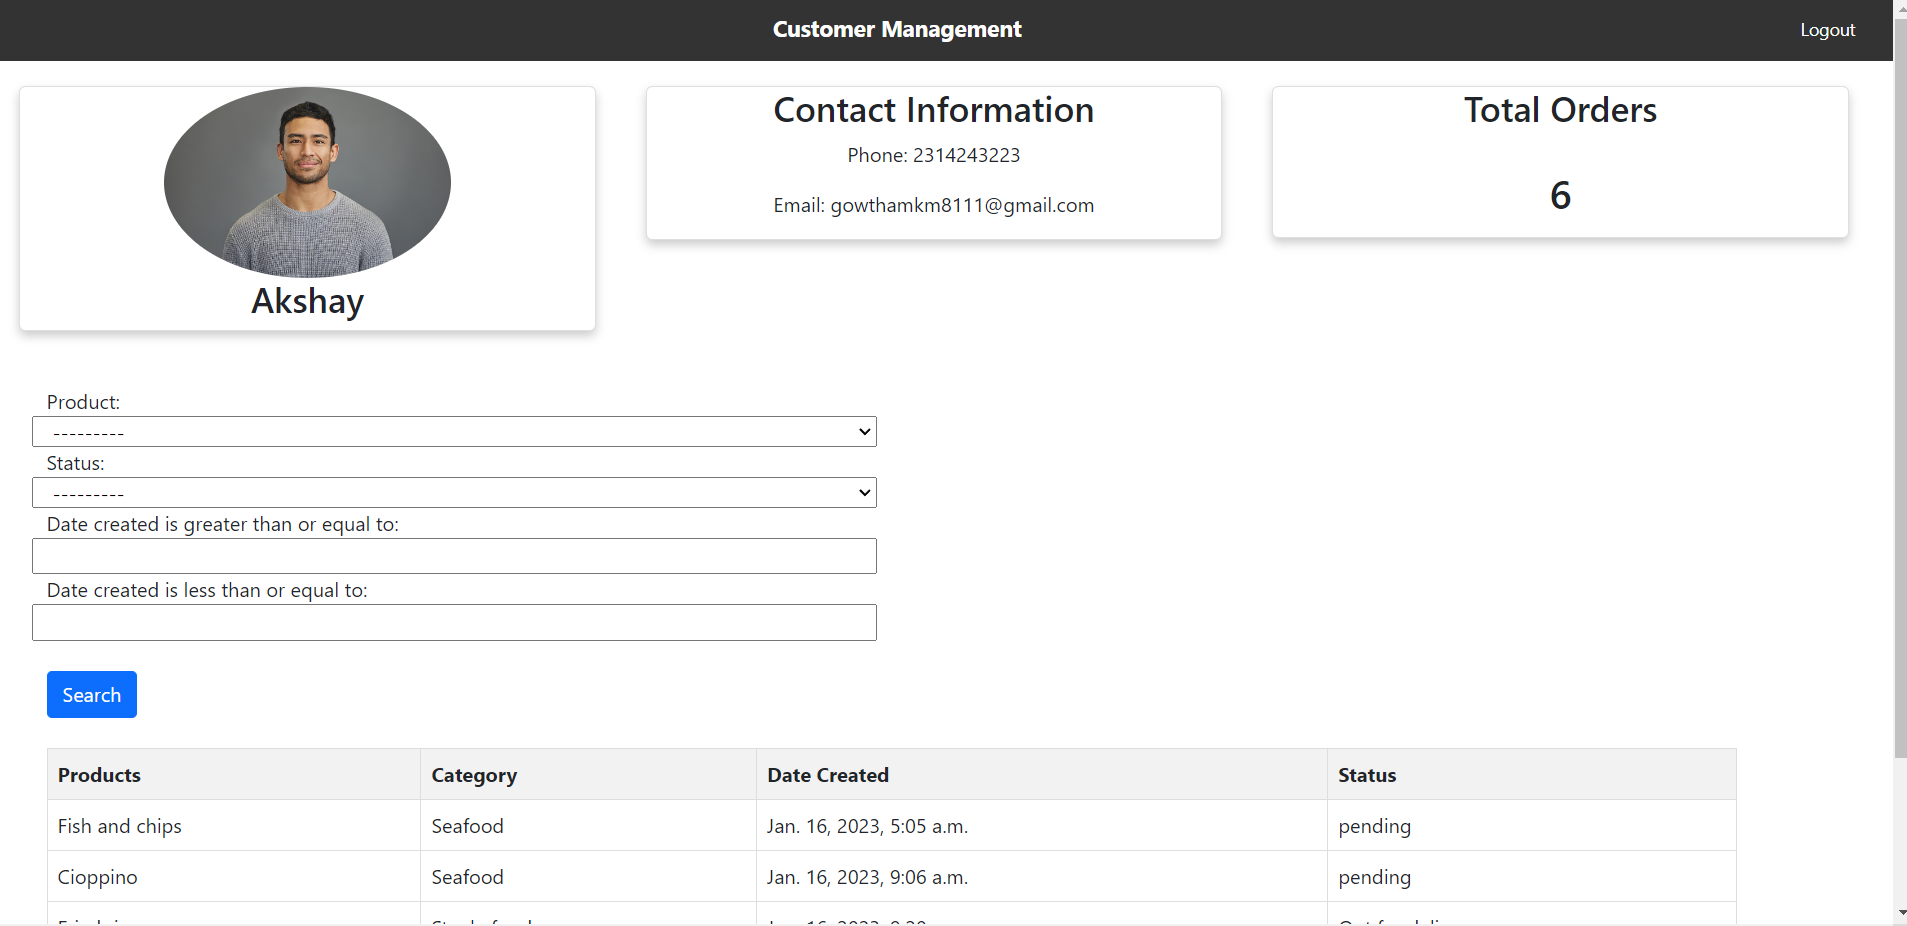Expand the Product dropdown chevron arrow
This screenshot has height=926, width=1907.
point(862,431)
